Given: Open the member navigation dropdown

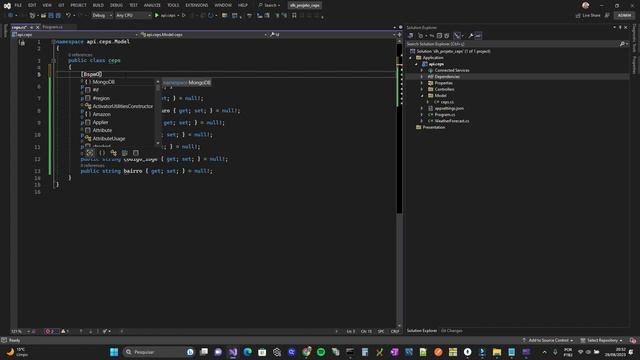Looking at the screenshot, I should (x=333, y=35).
